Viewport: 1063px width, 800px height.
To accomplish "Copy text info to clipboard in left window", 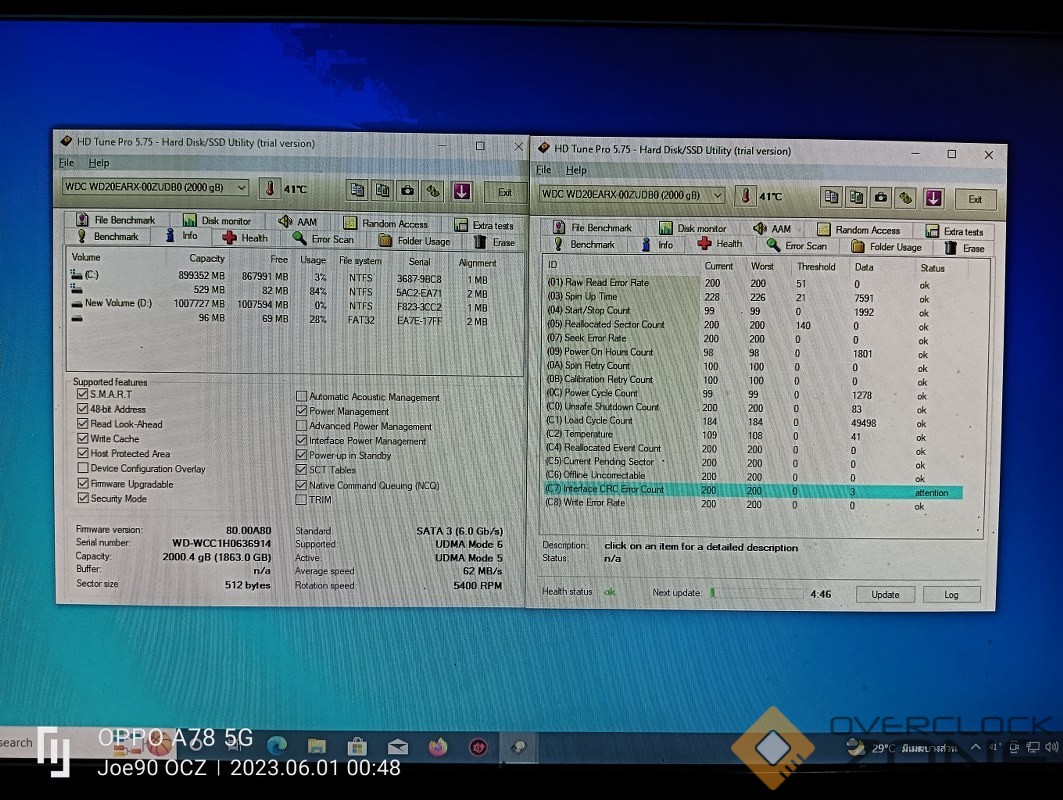I will click(x=357, y=191).
